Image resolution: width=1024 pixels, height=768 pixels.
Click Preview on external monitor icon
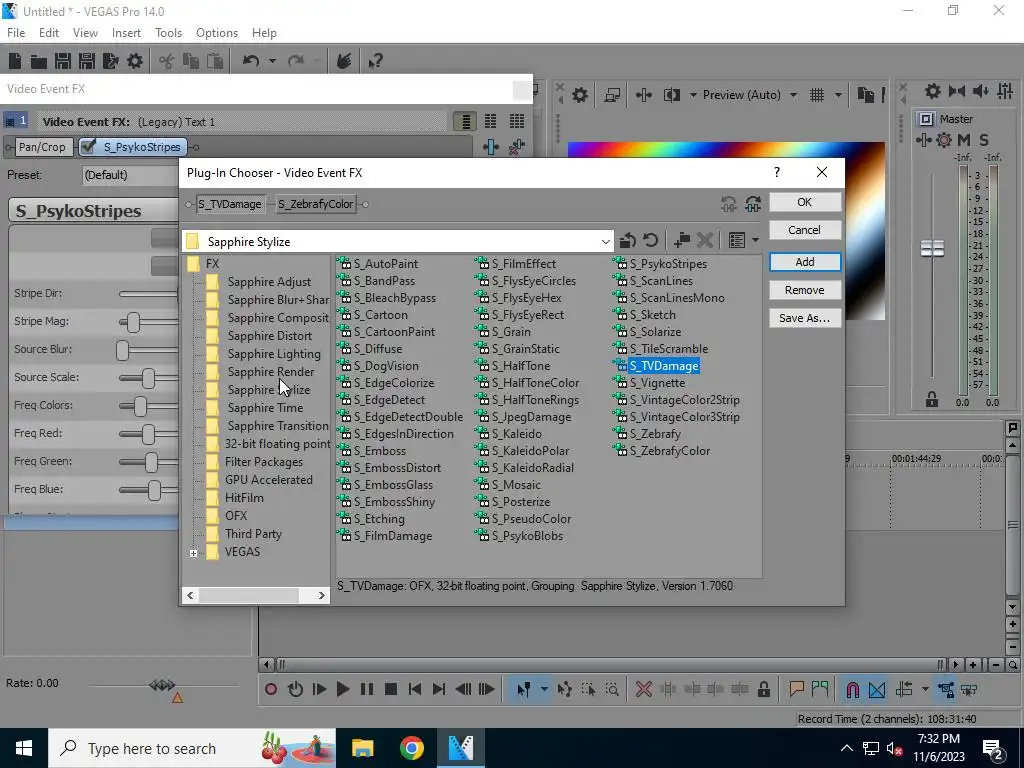[612, 95]
